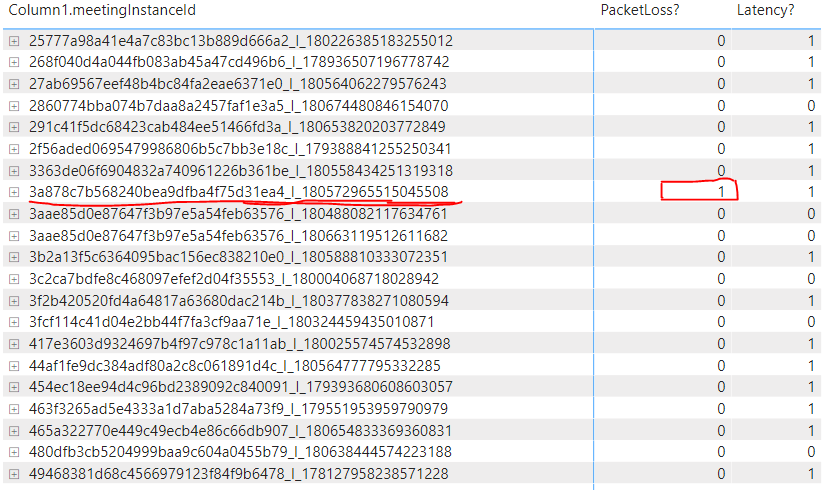Select meeting ID text beginning 44af1fe9dc384adf

tap(235, 366)
